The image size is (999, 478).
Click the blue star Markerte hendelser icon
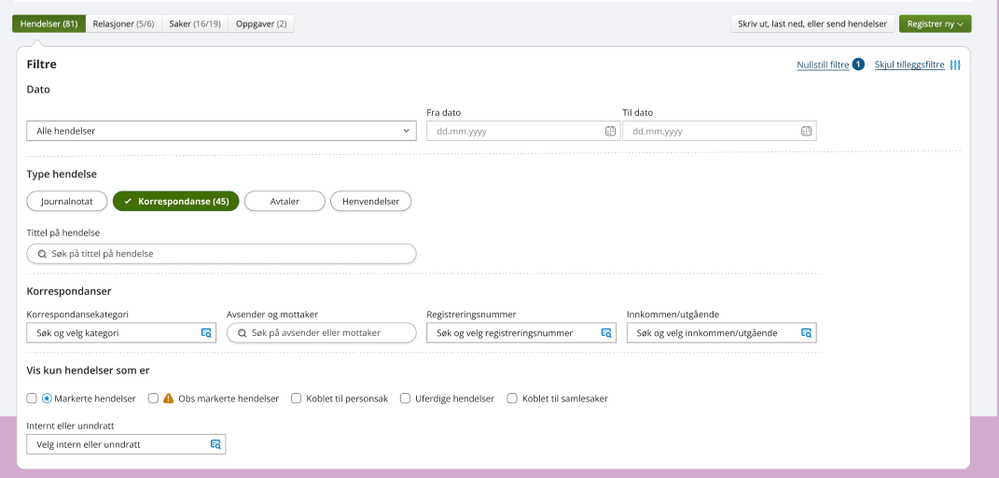tap(47, 398)
